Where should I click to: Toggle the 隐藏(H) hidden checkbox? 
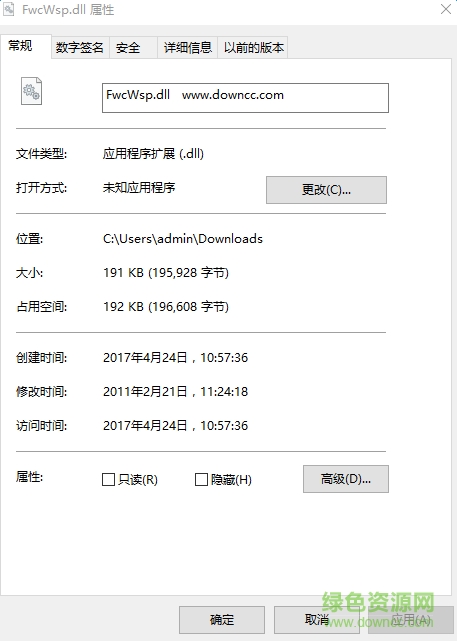tap(201, 479)
